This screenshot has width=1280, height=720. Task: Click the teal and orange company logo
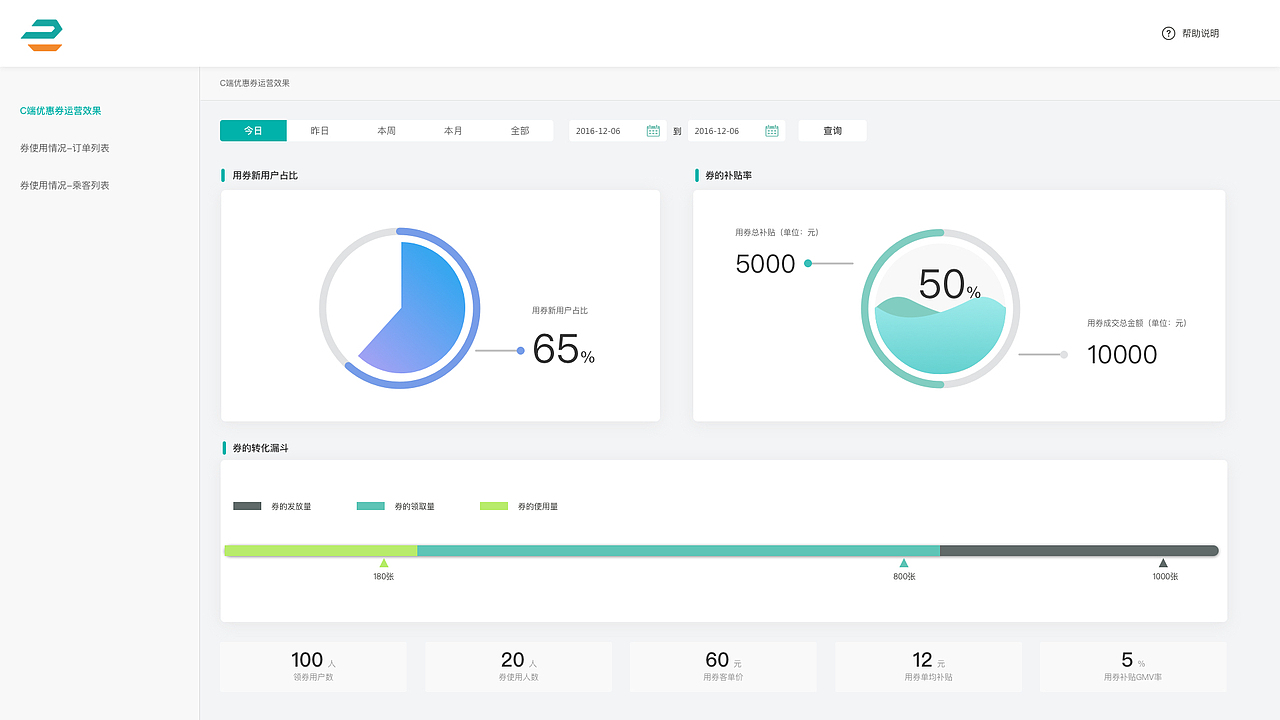pyautogui.click(x=42, y=34)
